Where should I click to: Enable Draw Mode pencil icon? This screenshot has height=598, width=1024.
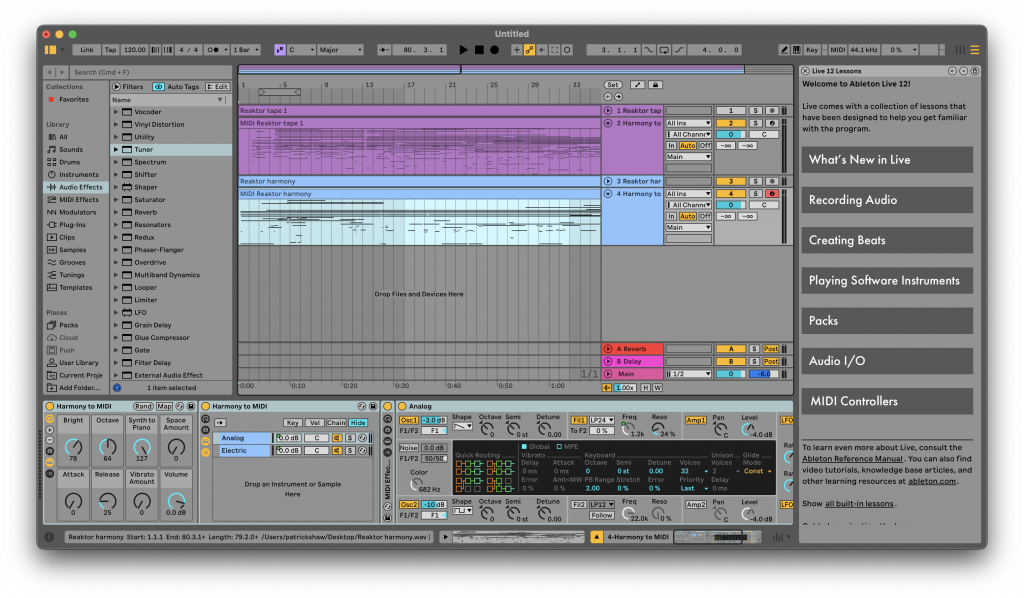click(x=784, y=50)
